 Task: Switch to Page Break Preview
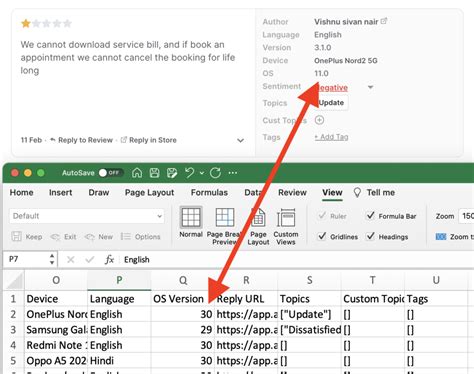point(225,217)
